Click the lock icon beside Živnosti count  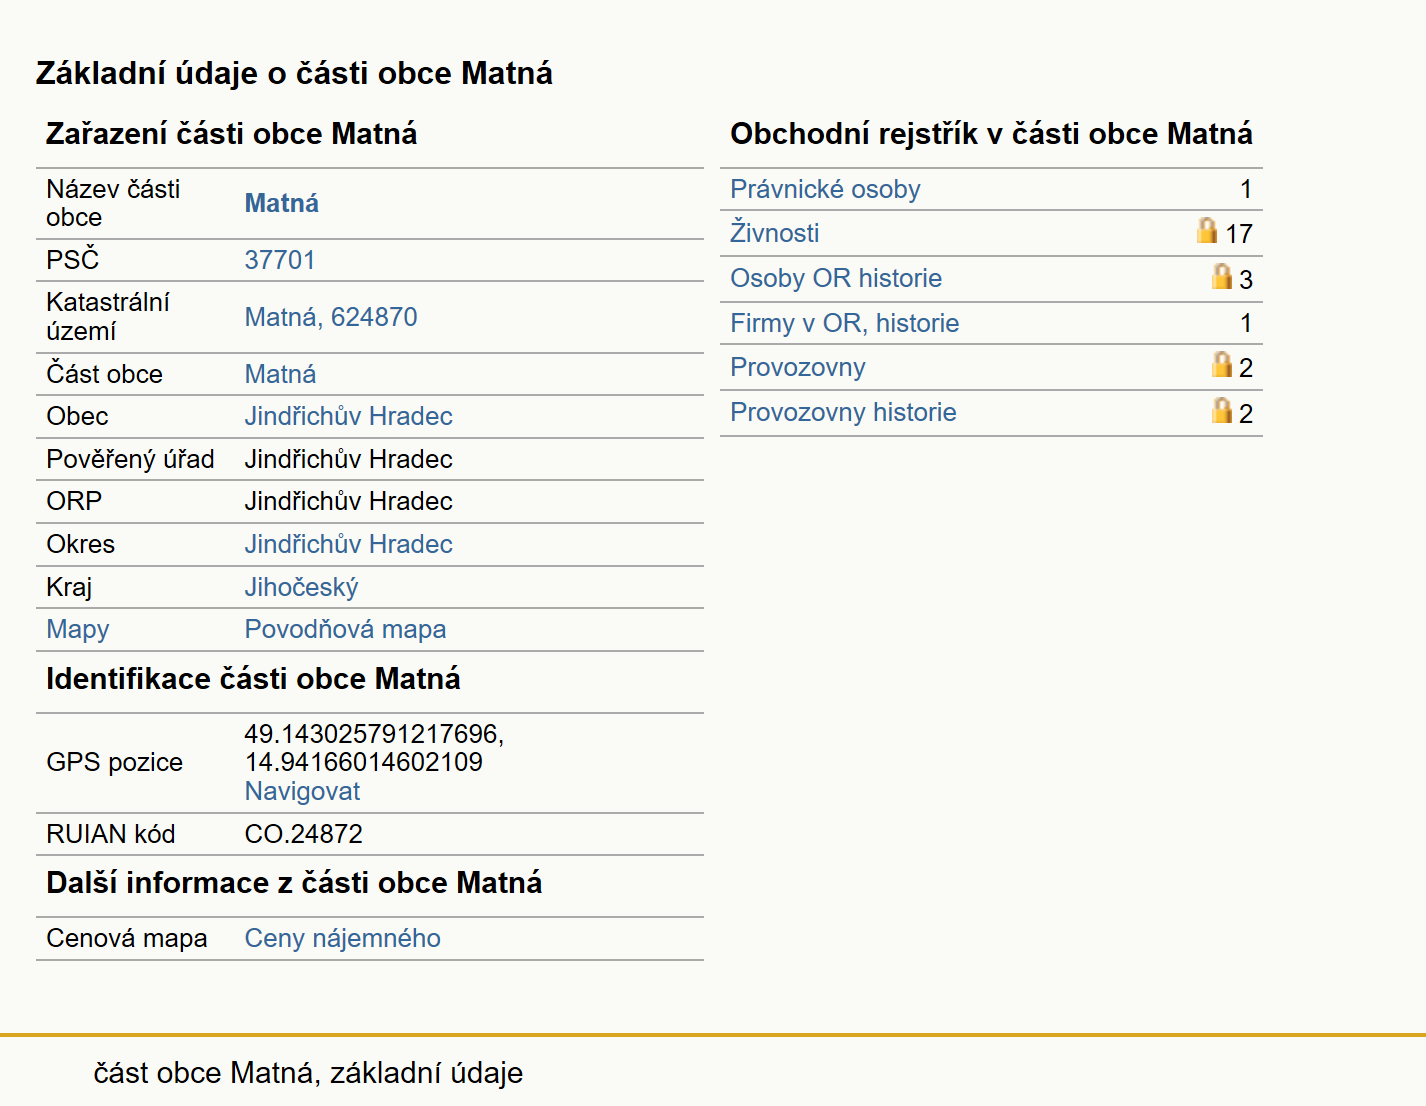click(1207, 231)
